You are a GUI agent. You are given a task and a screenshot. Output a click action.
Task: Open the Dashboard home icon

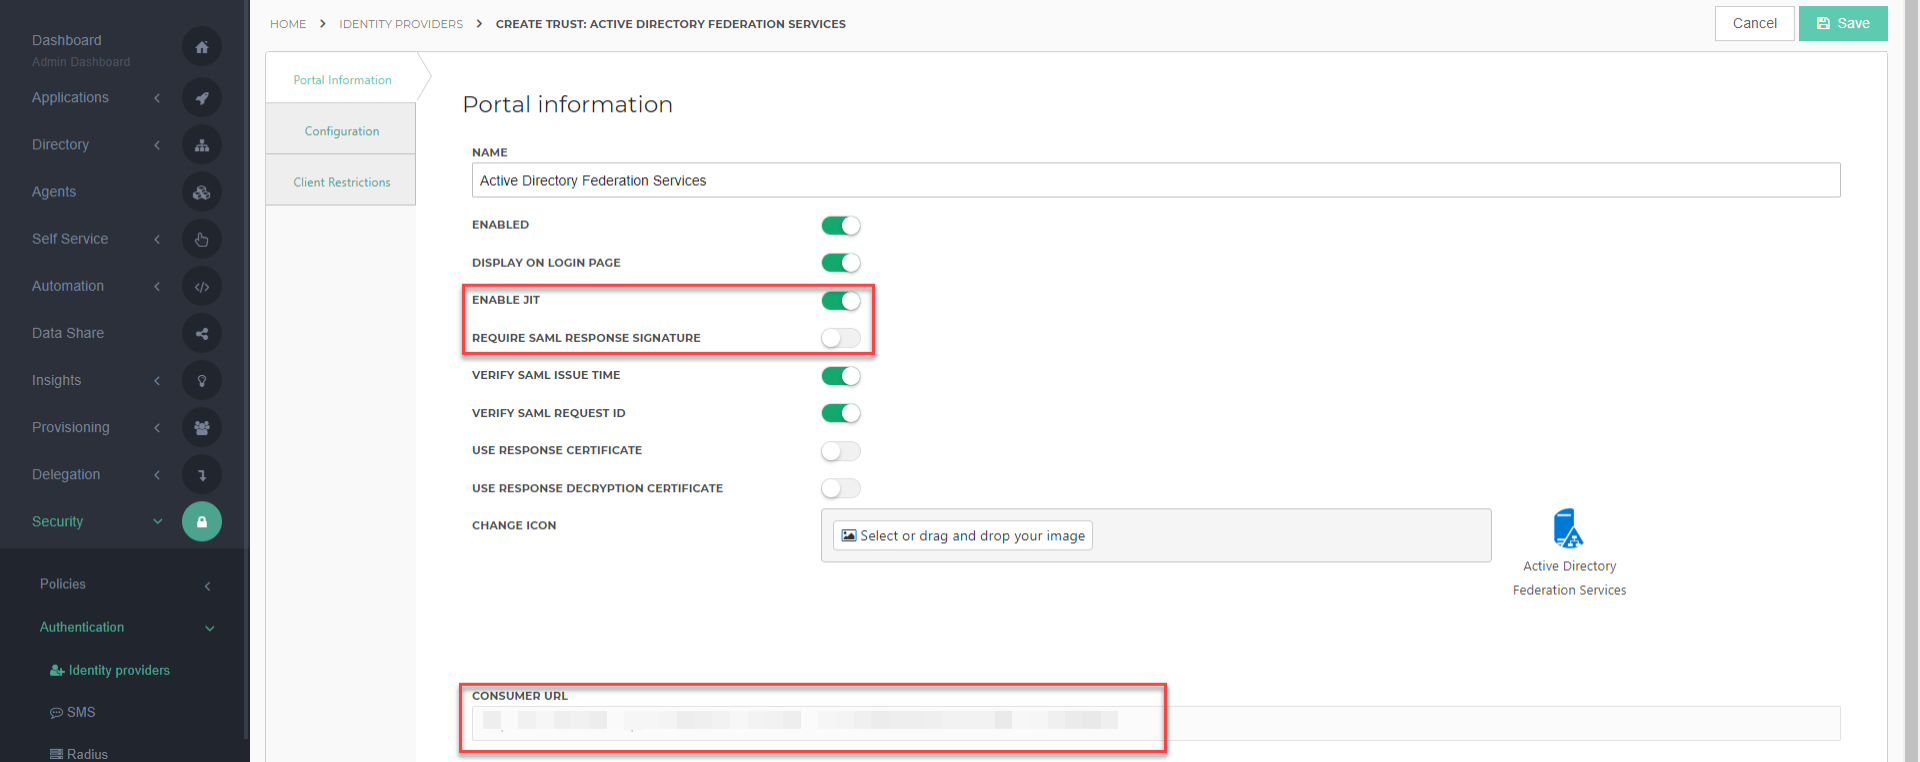(x=202, y=47)
